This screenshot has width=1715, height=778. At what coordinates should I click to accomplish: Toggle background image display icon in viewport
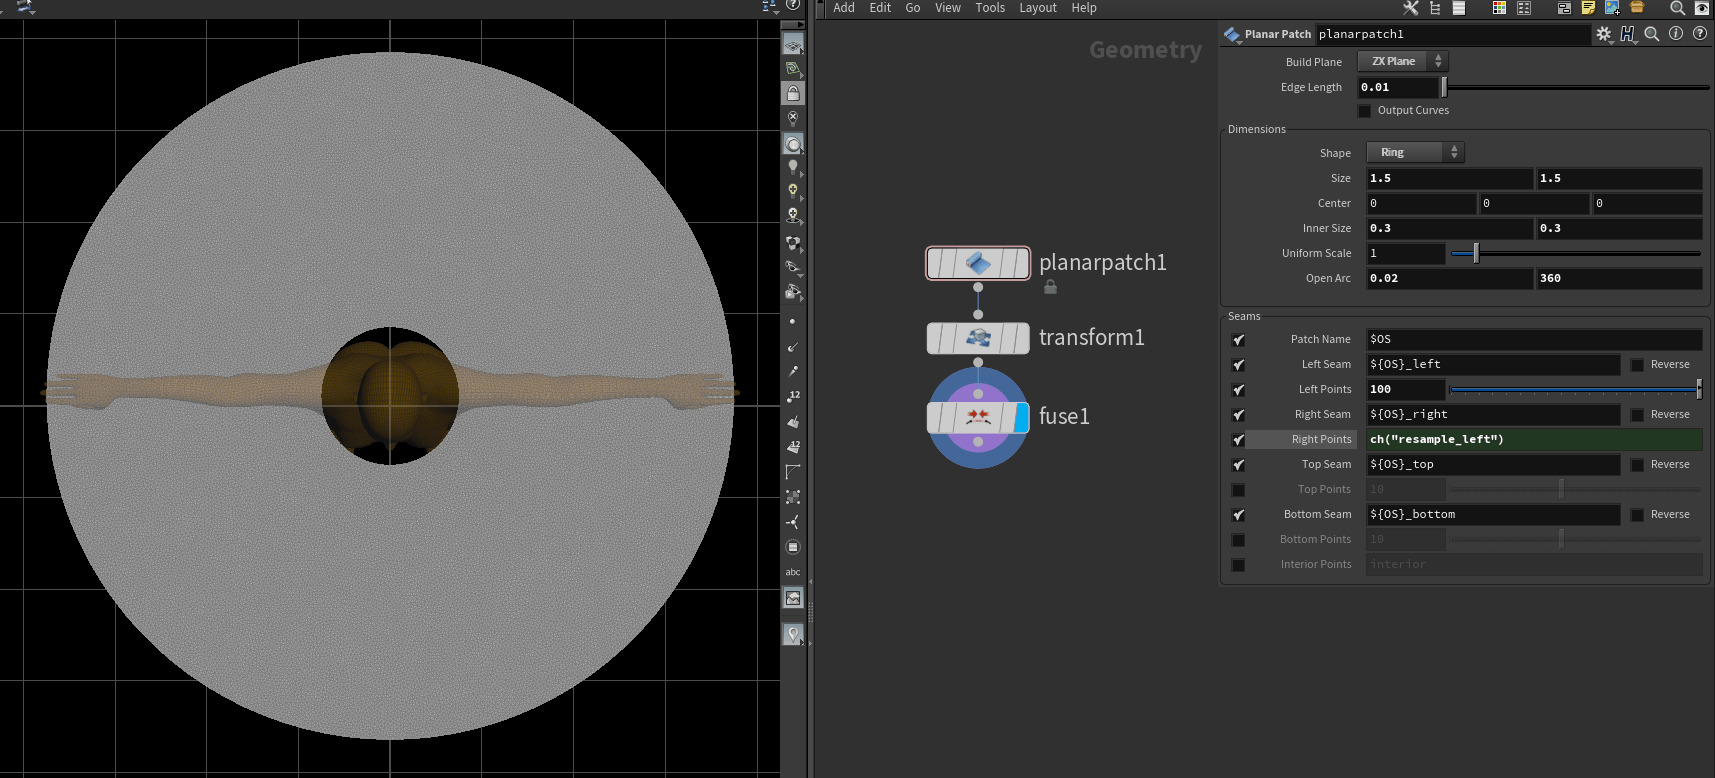point(793,598)
